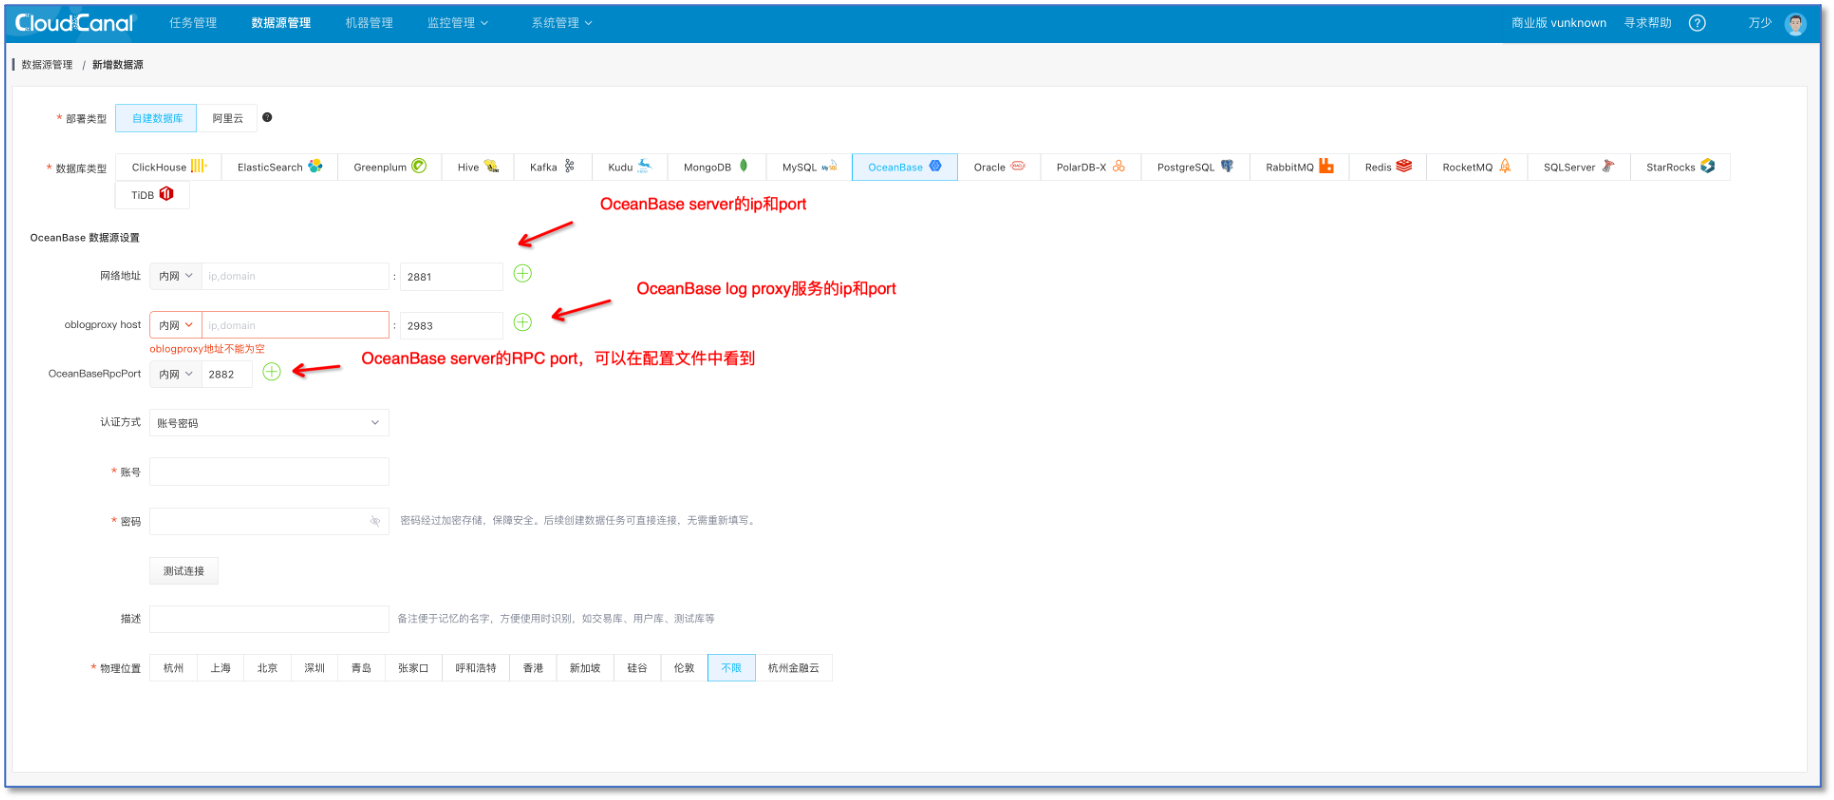Click 商业版 vunknown label
1834x800 pixels.
point(1559,23)
